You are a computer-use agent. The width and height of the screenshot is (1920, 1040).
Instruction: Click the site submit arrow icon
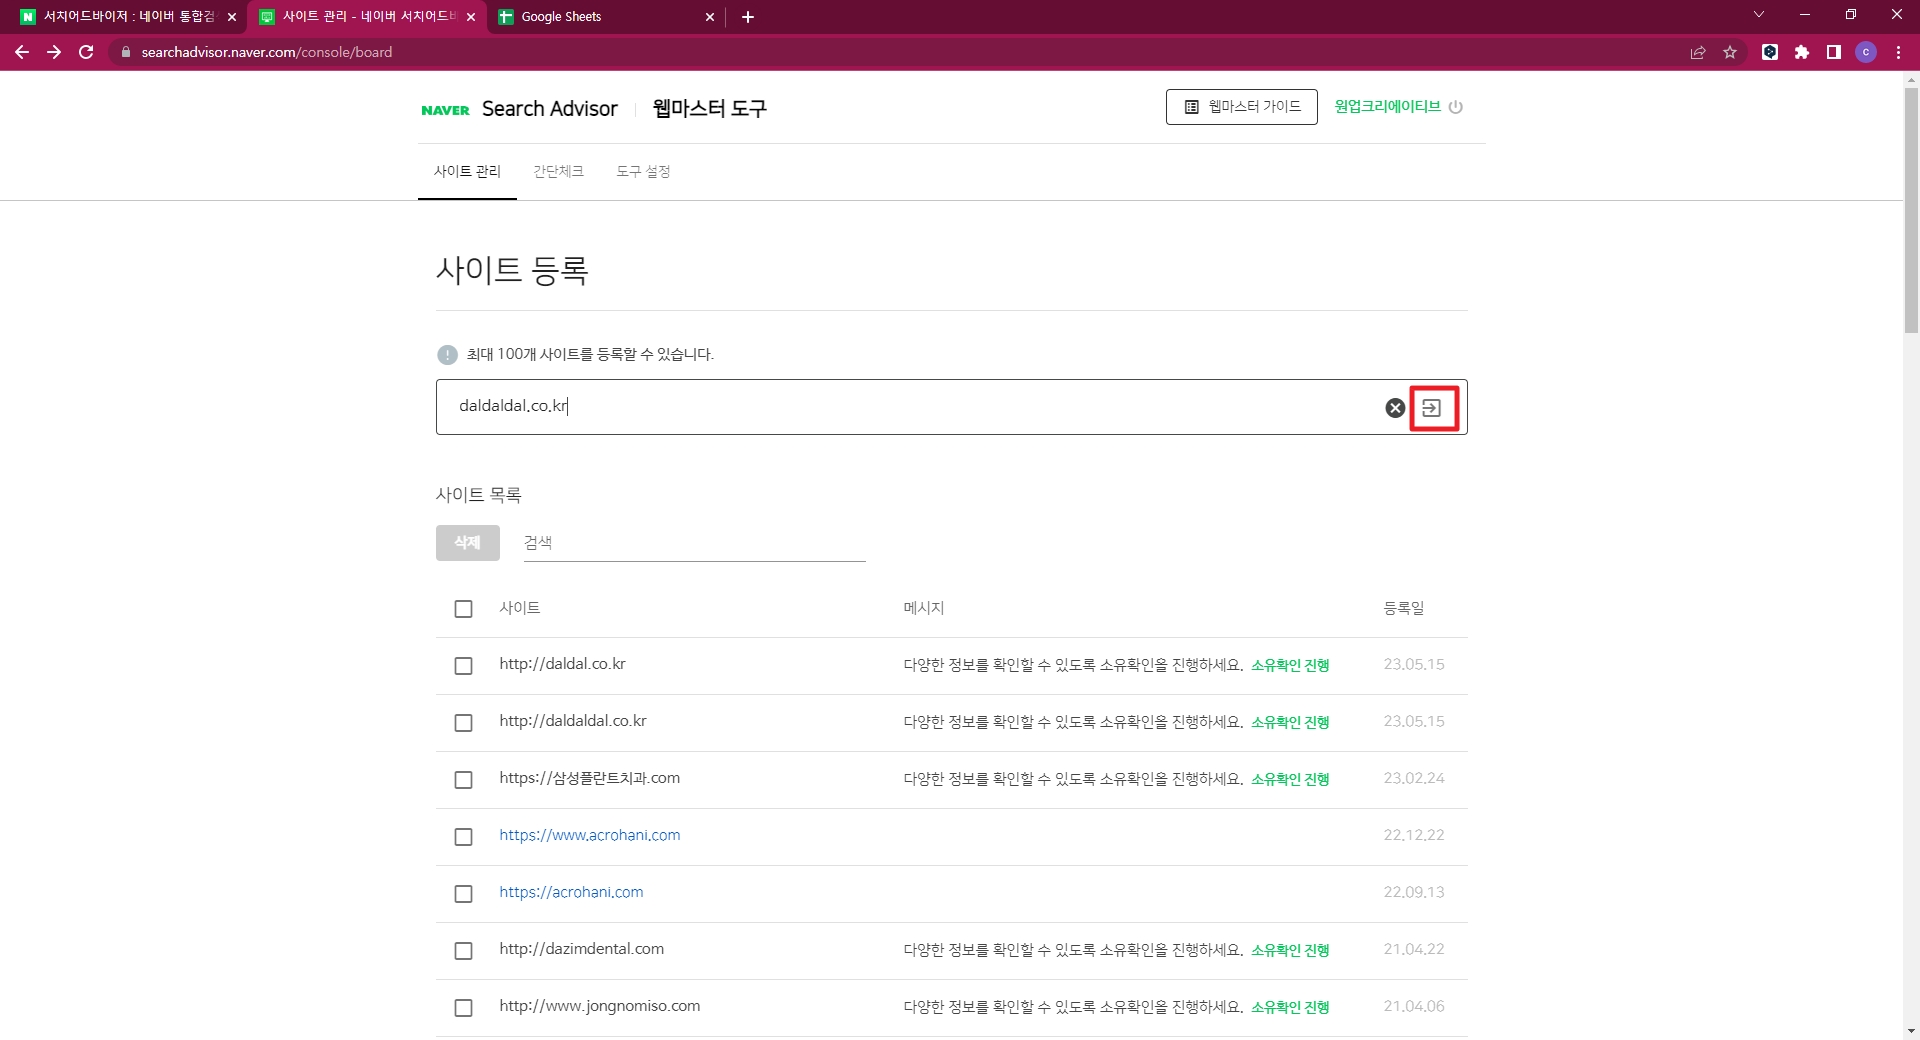coord(1432,408)
